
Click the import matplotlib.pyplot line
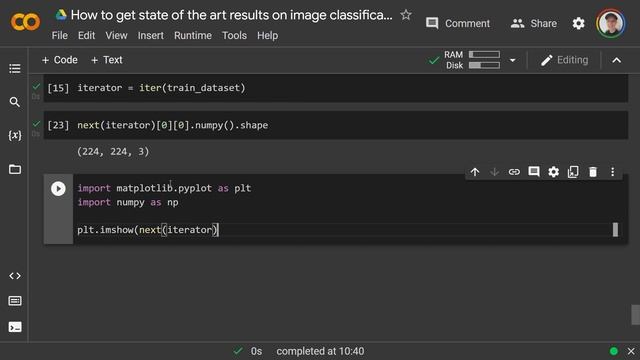164,188
